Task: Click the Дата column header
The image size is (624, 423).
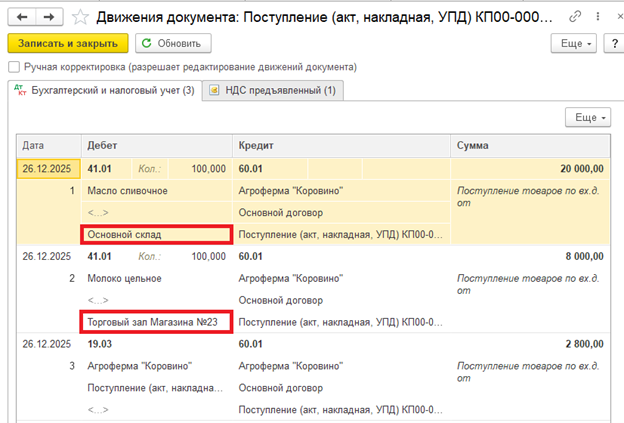Action: coord(49,146)
